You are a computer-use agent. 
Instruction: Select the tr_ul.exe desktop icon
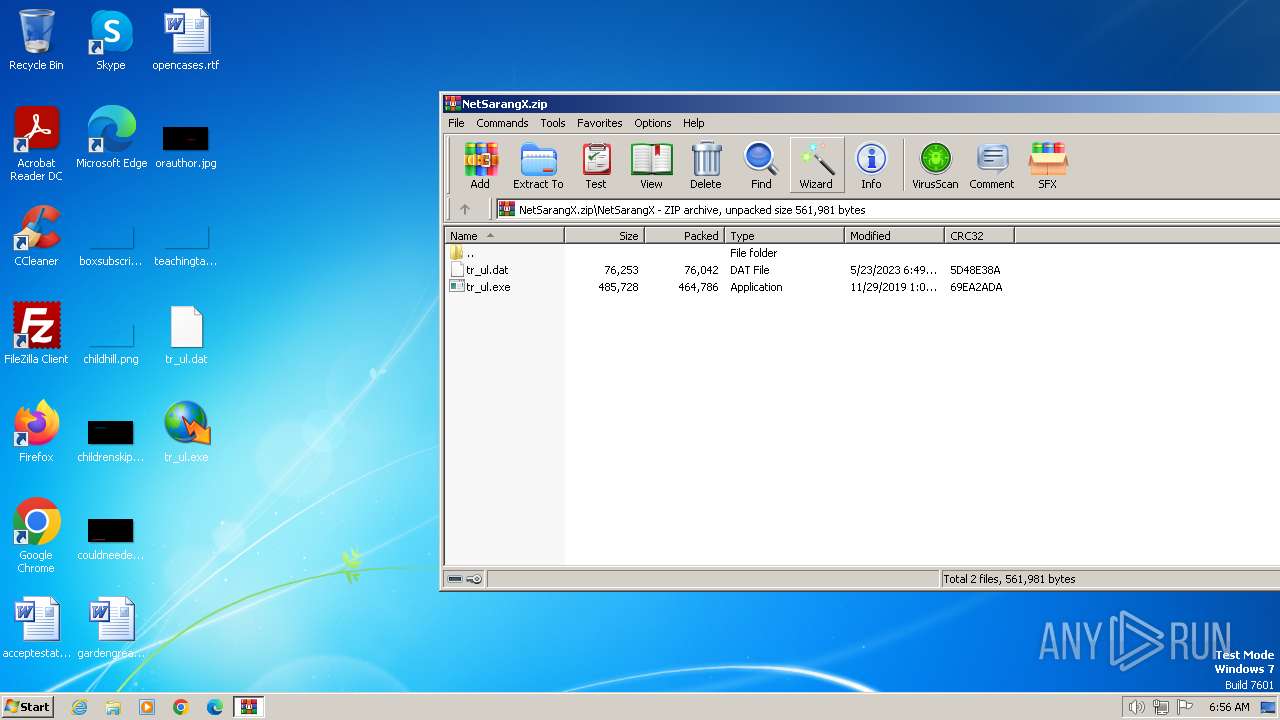click(x=186, y=433)
